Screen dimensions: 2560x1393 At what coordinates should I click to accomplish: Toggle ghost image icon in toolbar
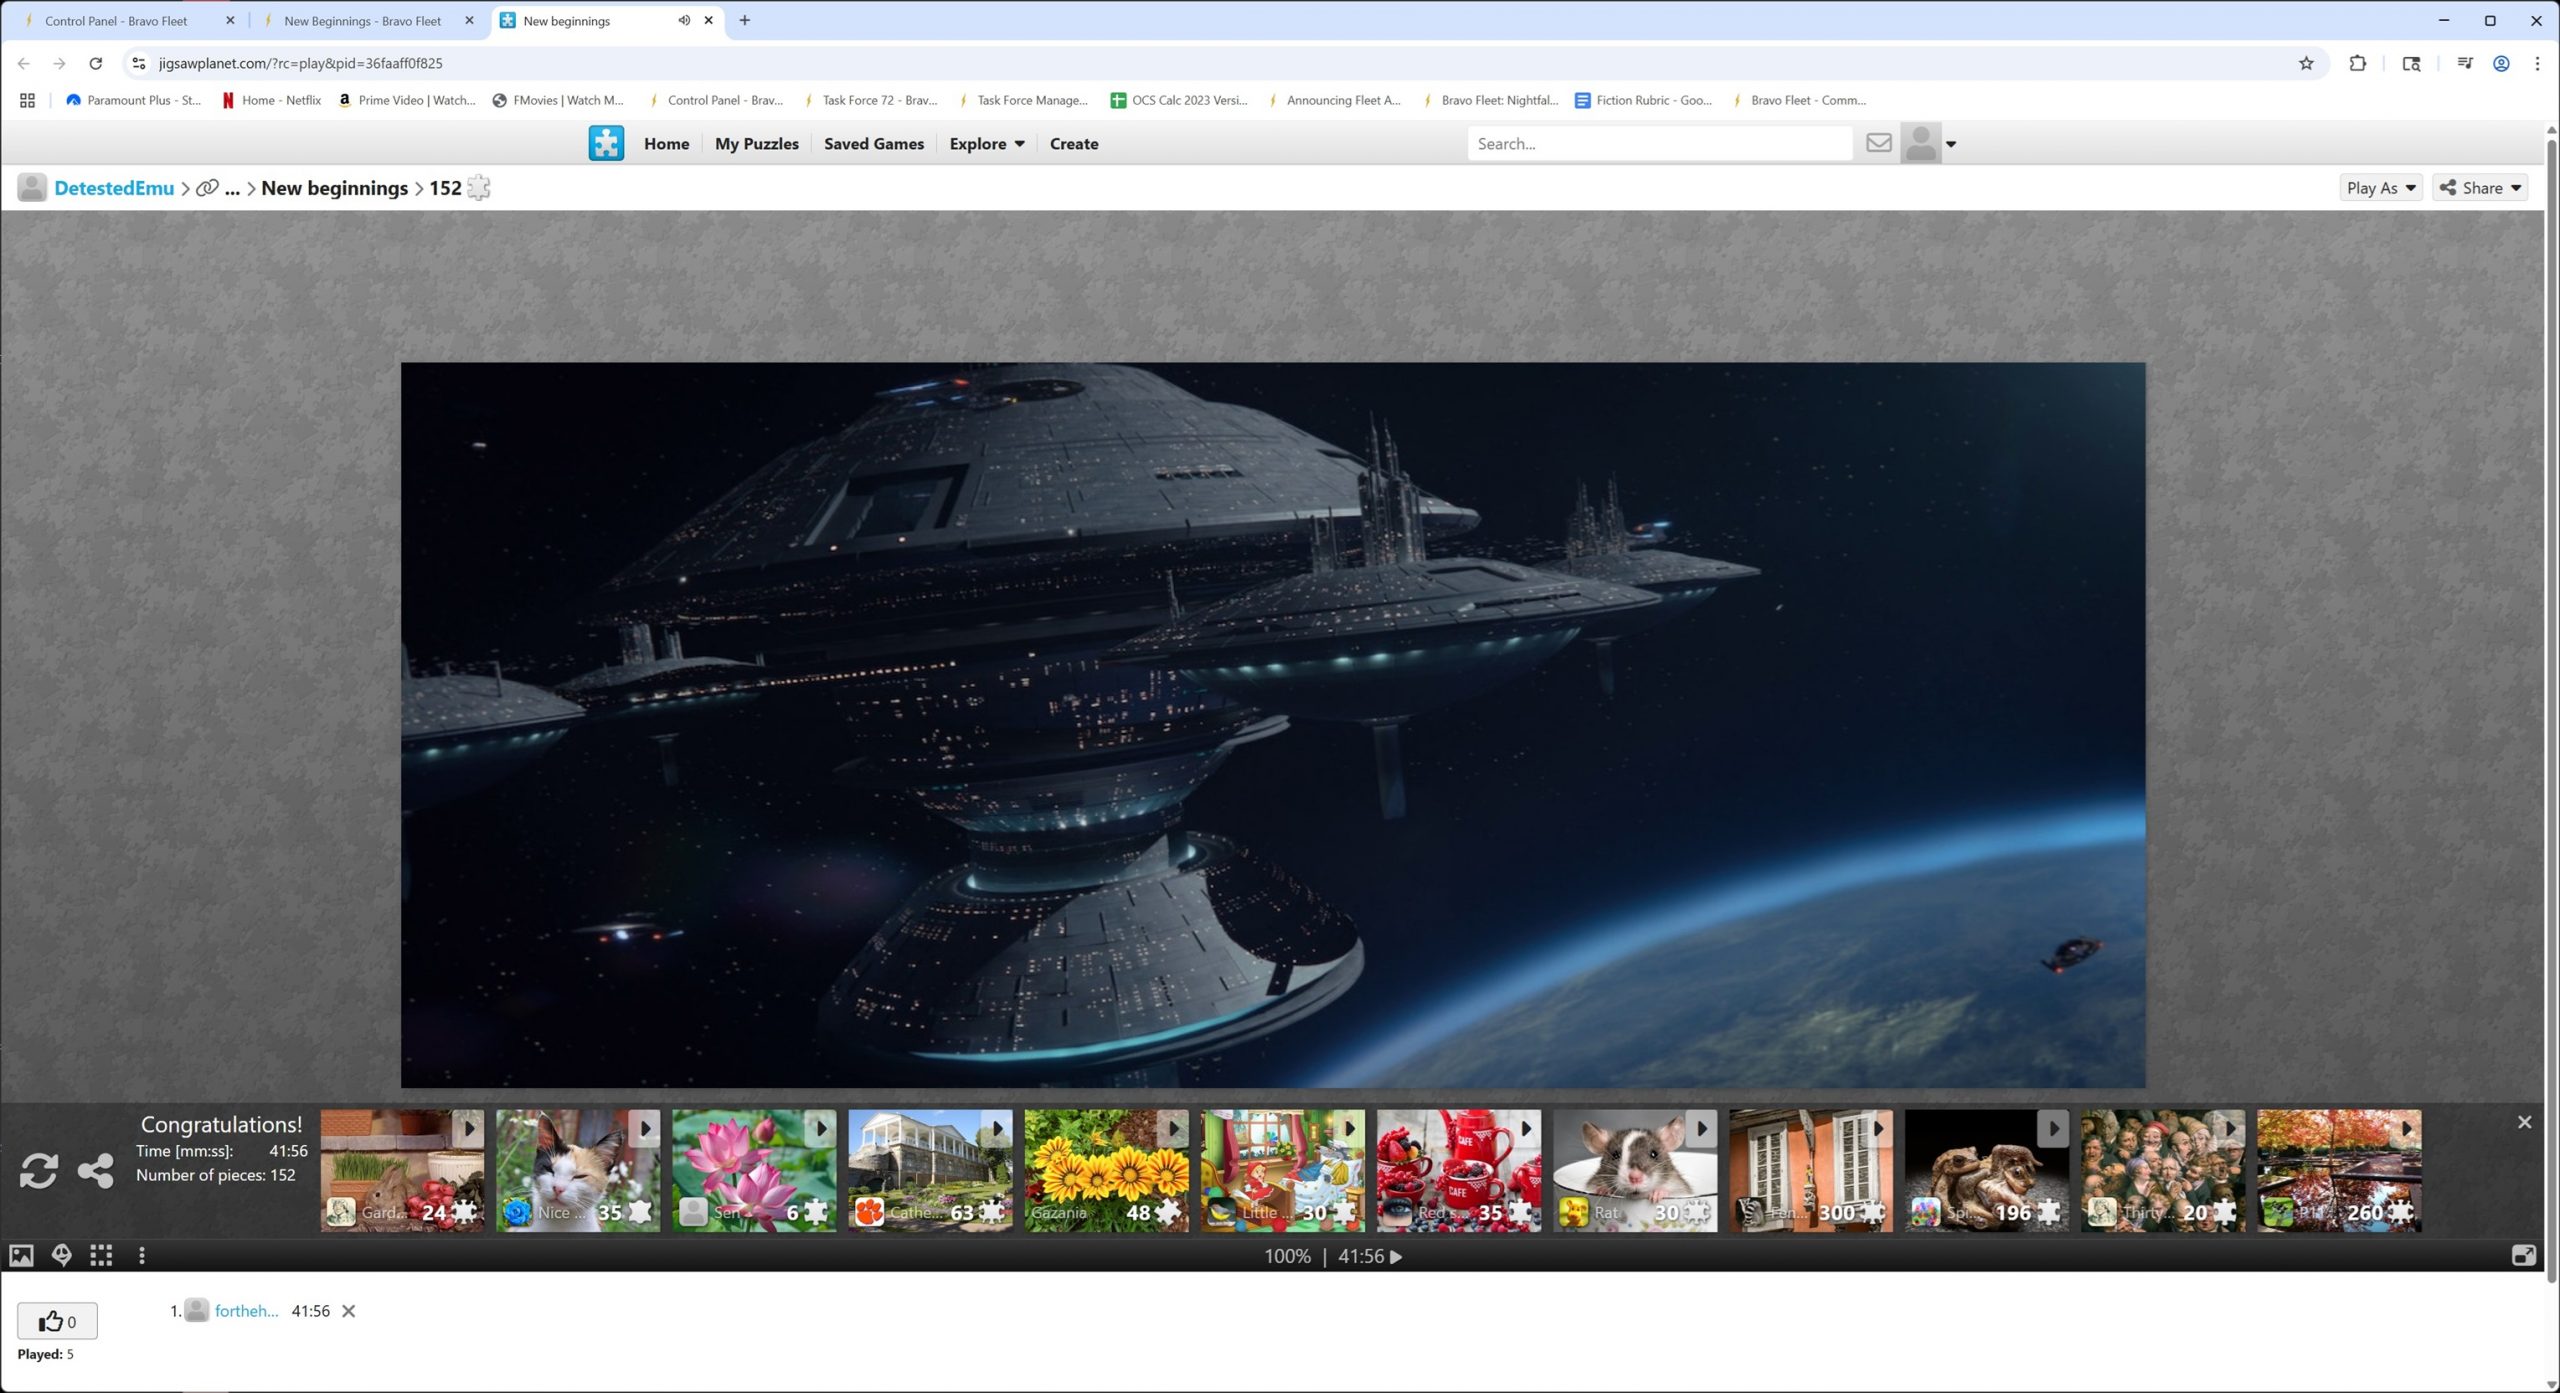click(61, 1255)
